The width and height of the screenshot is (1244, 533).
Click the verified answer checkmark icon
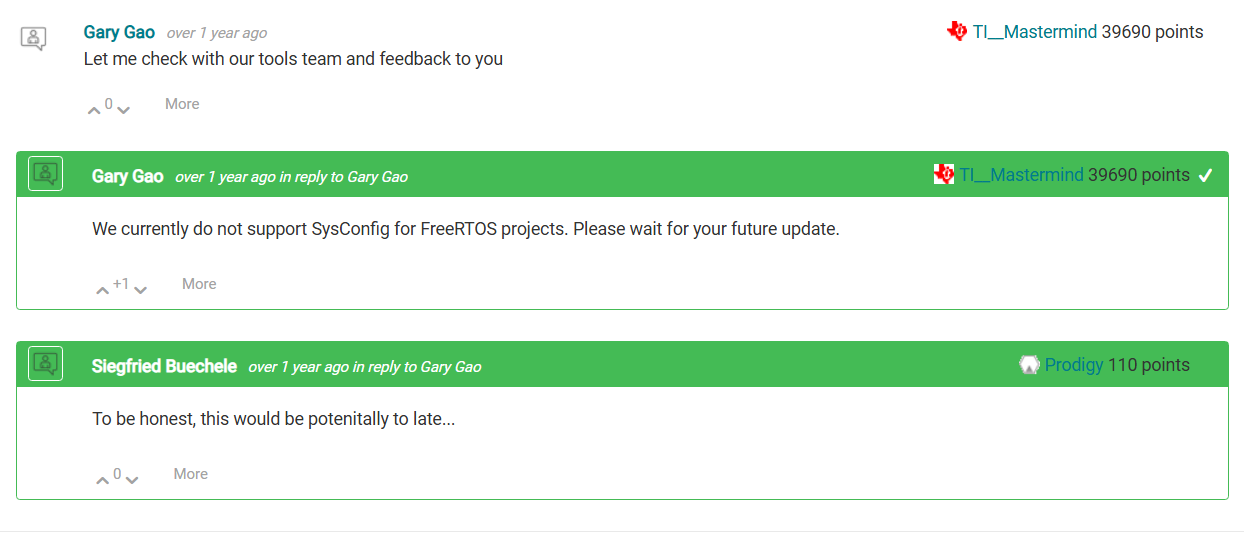pos(1205,176)
